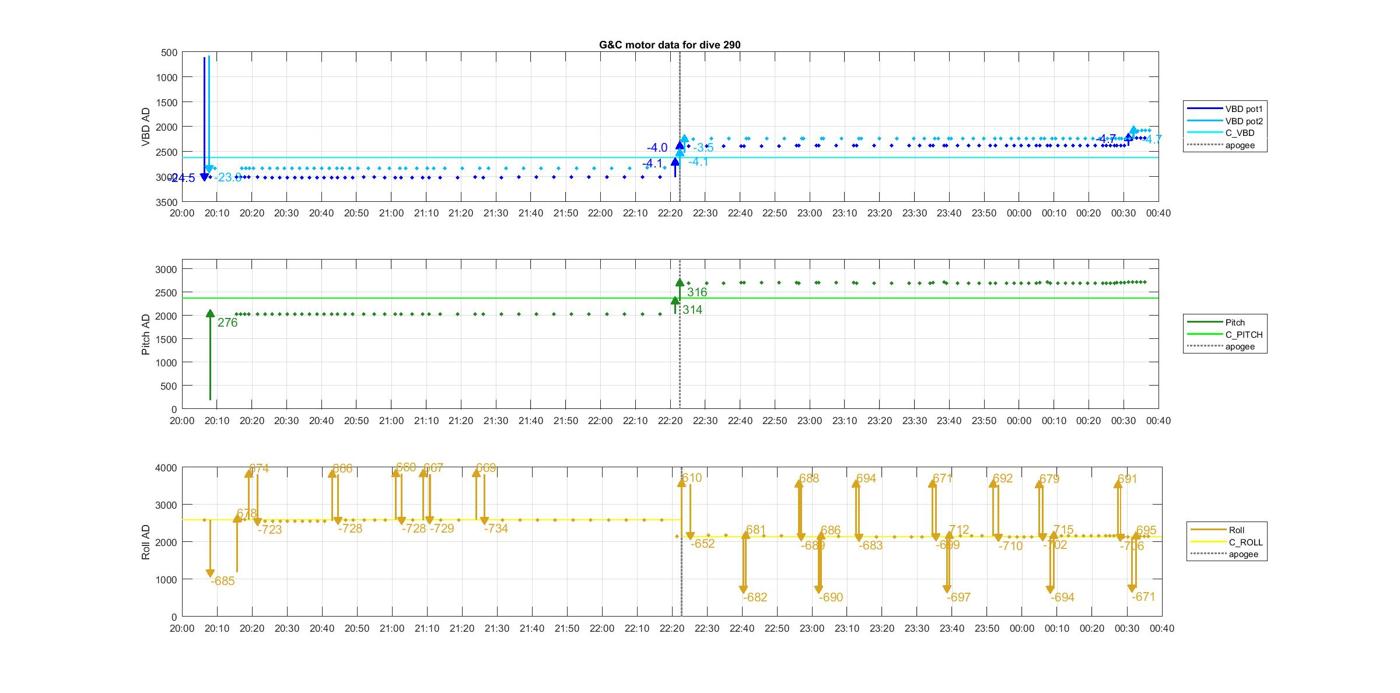
Task: Click the '-734' roll move label
Action: pos(496,528)
